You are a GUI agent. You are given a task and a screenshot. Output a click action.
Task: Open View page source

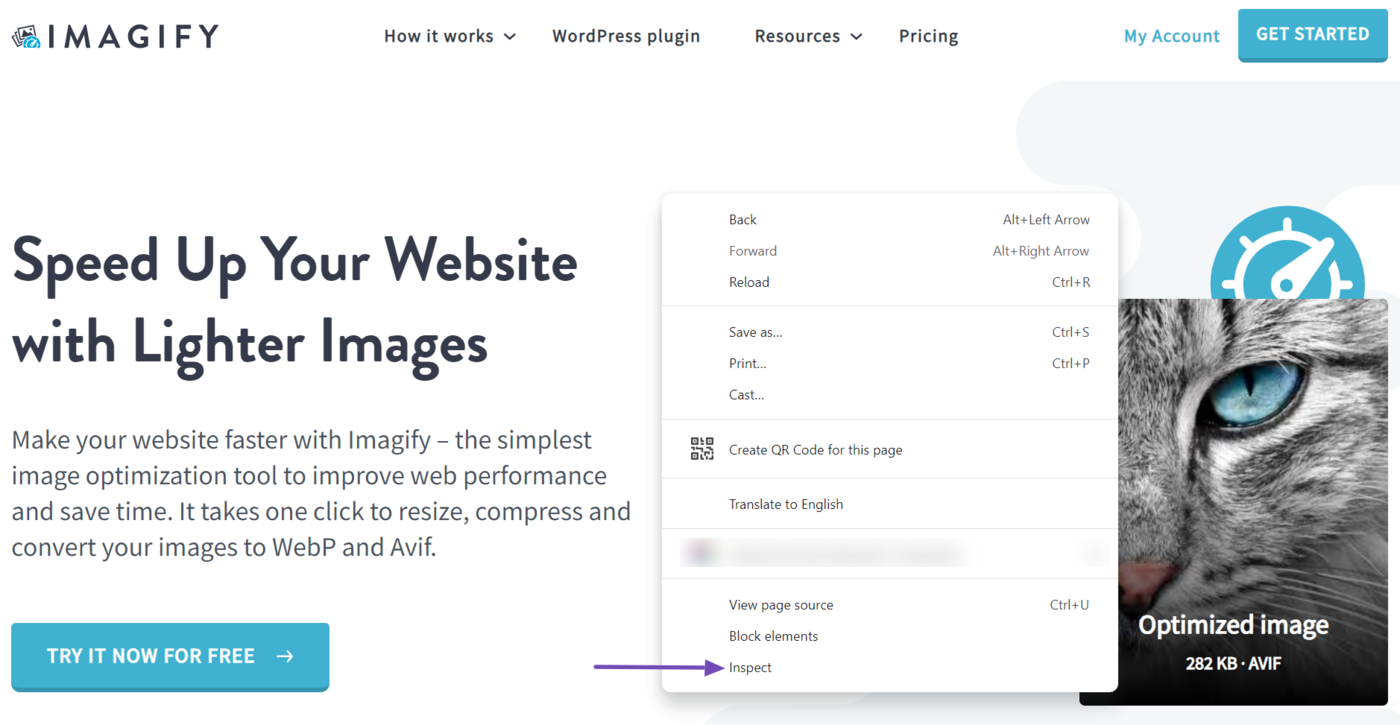pos(890,605)
